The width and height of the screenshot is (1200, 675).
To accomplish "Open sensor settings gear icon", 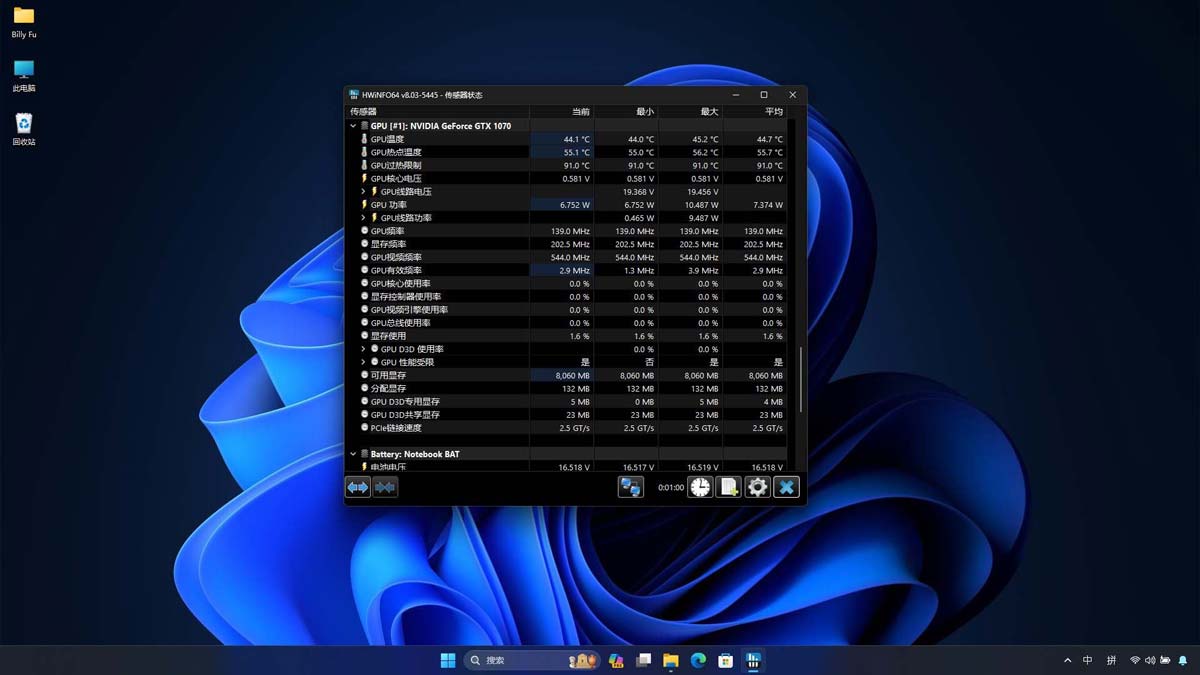I will [758, 487].
